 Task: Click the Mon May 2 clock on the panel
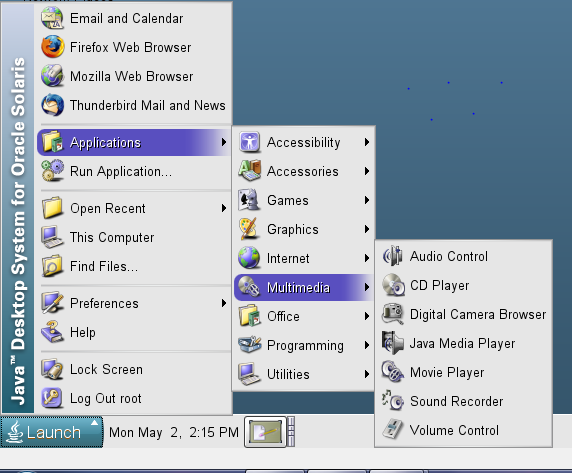tap(174, 433)
